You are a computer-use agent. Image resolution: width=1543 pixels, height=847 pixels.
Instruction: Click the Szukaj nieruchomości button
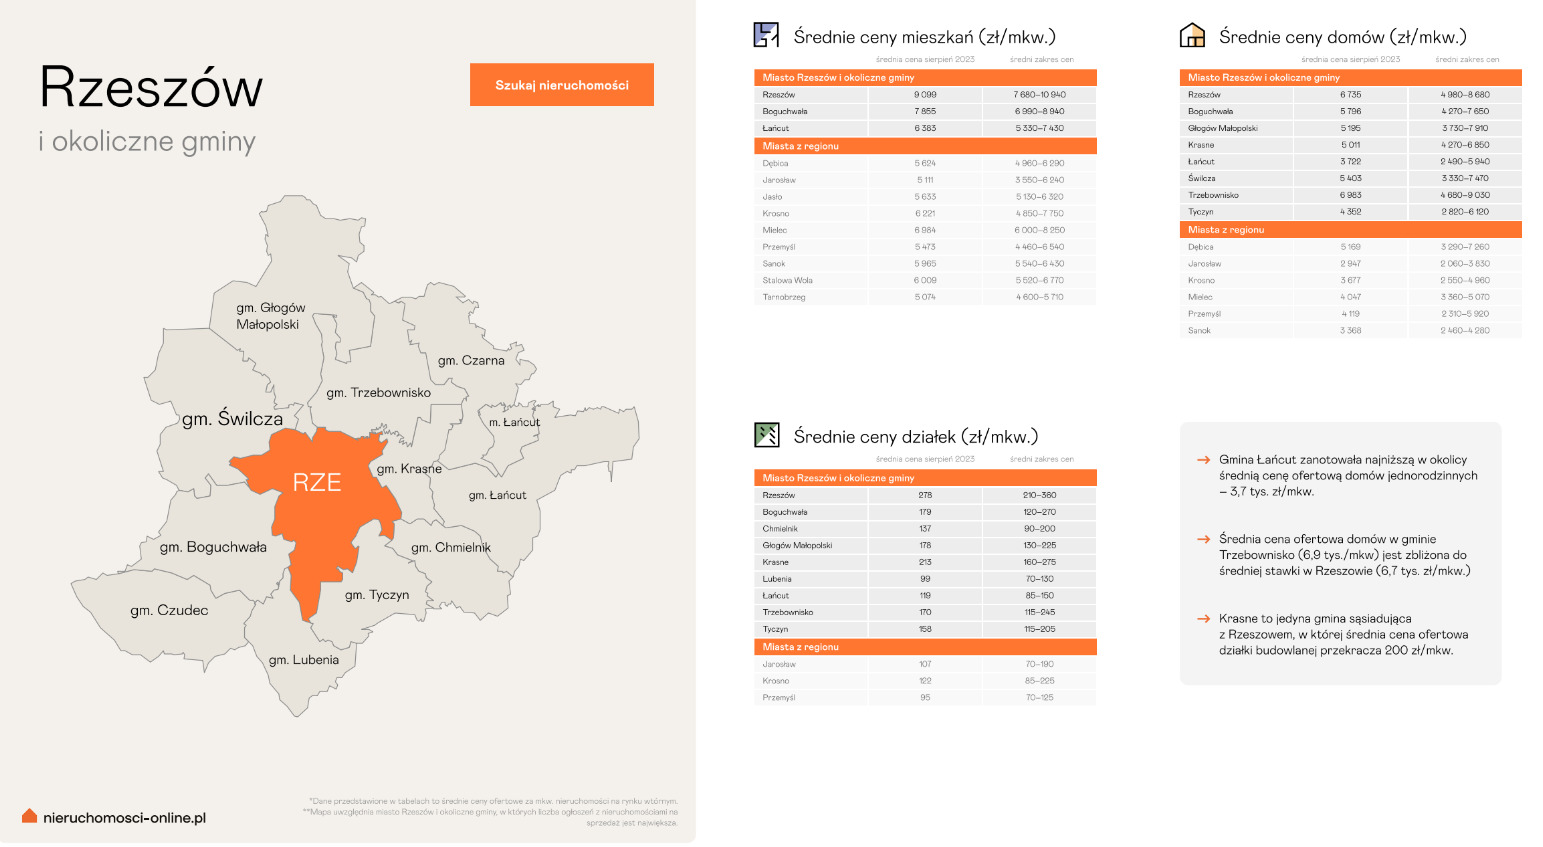[561, 85]
